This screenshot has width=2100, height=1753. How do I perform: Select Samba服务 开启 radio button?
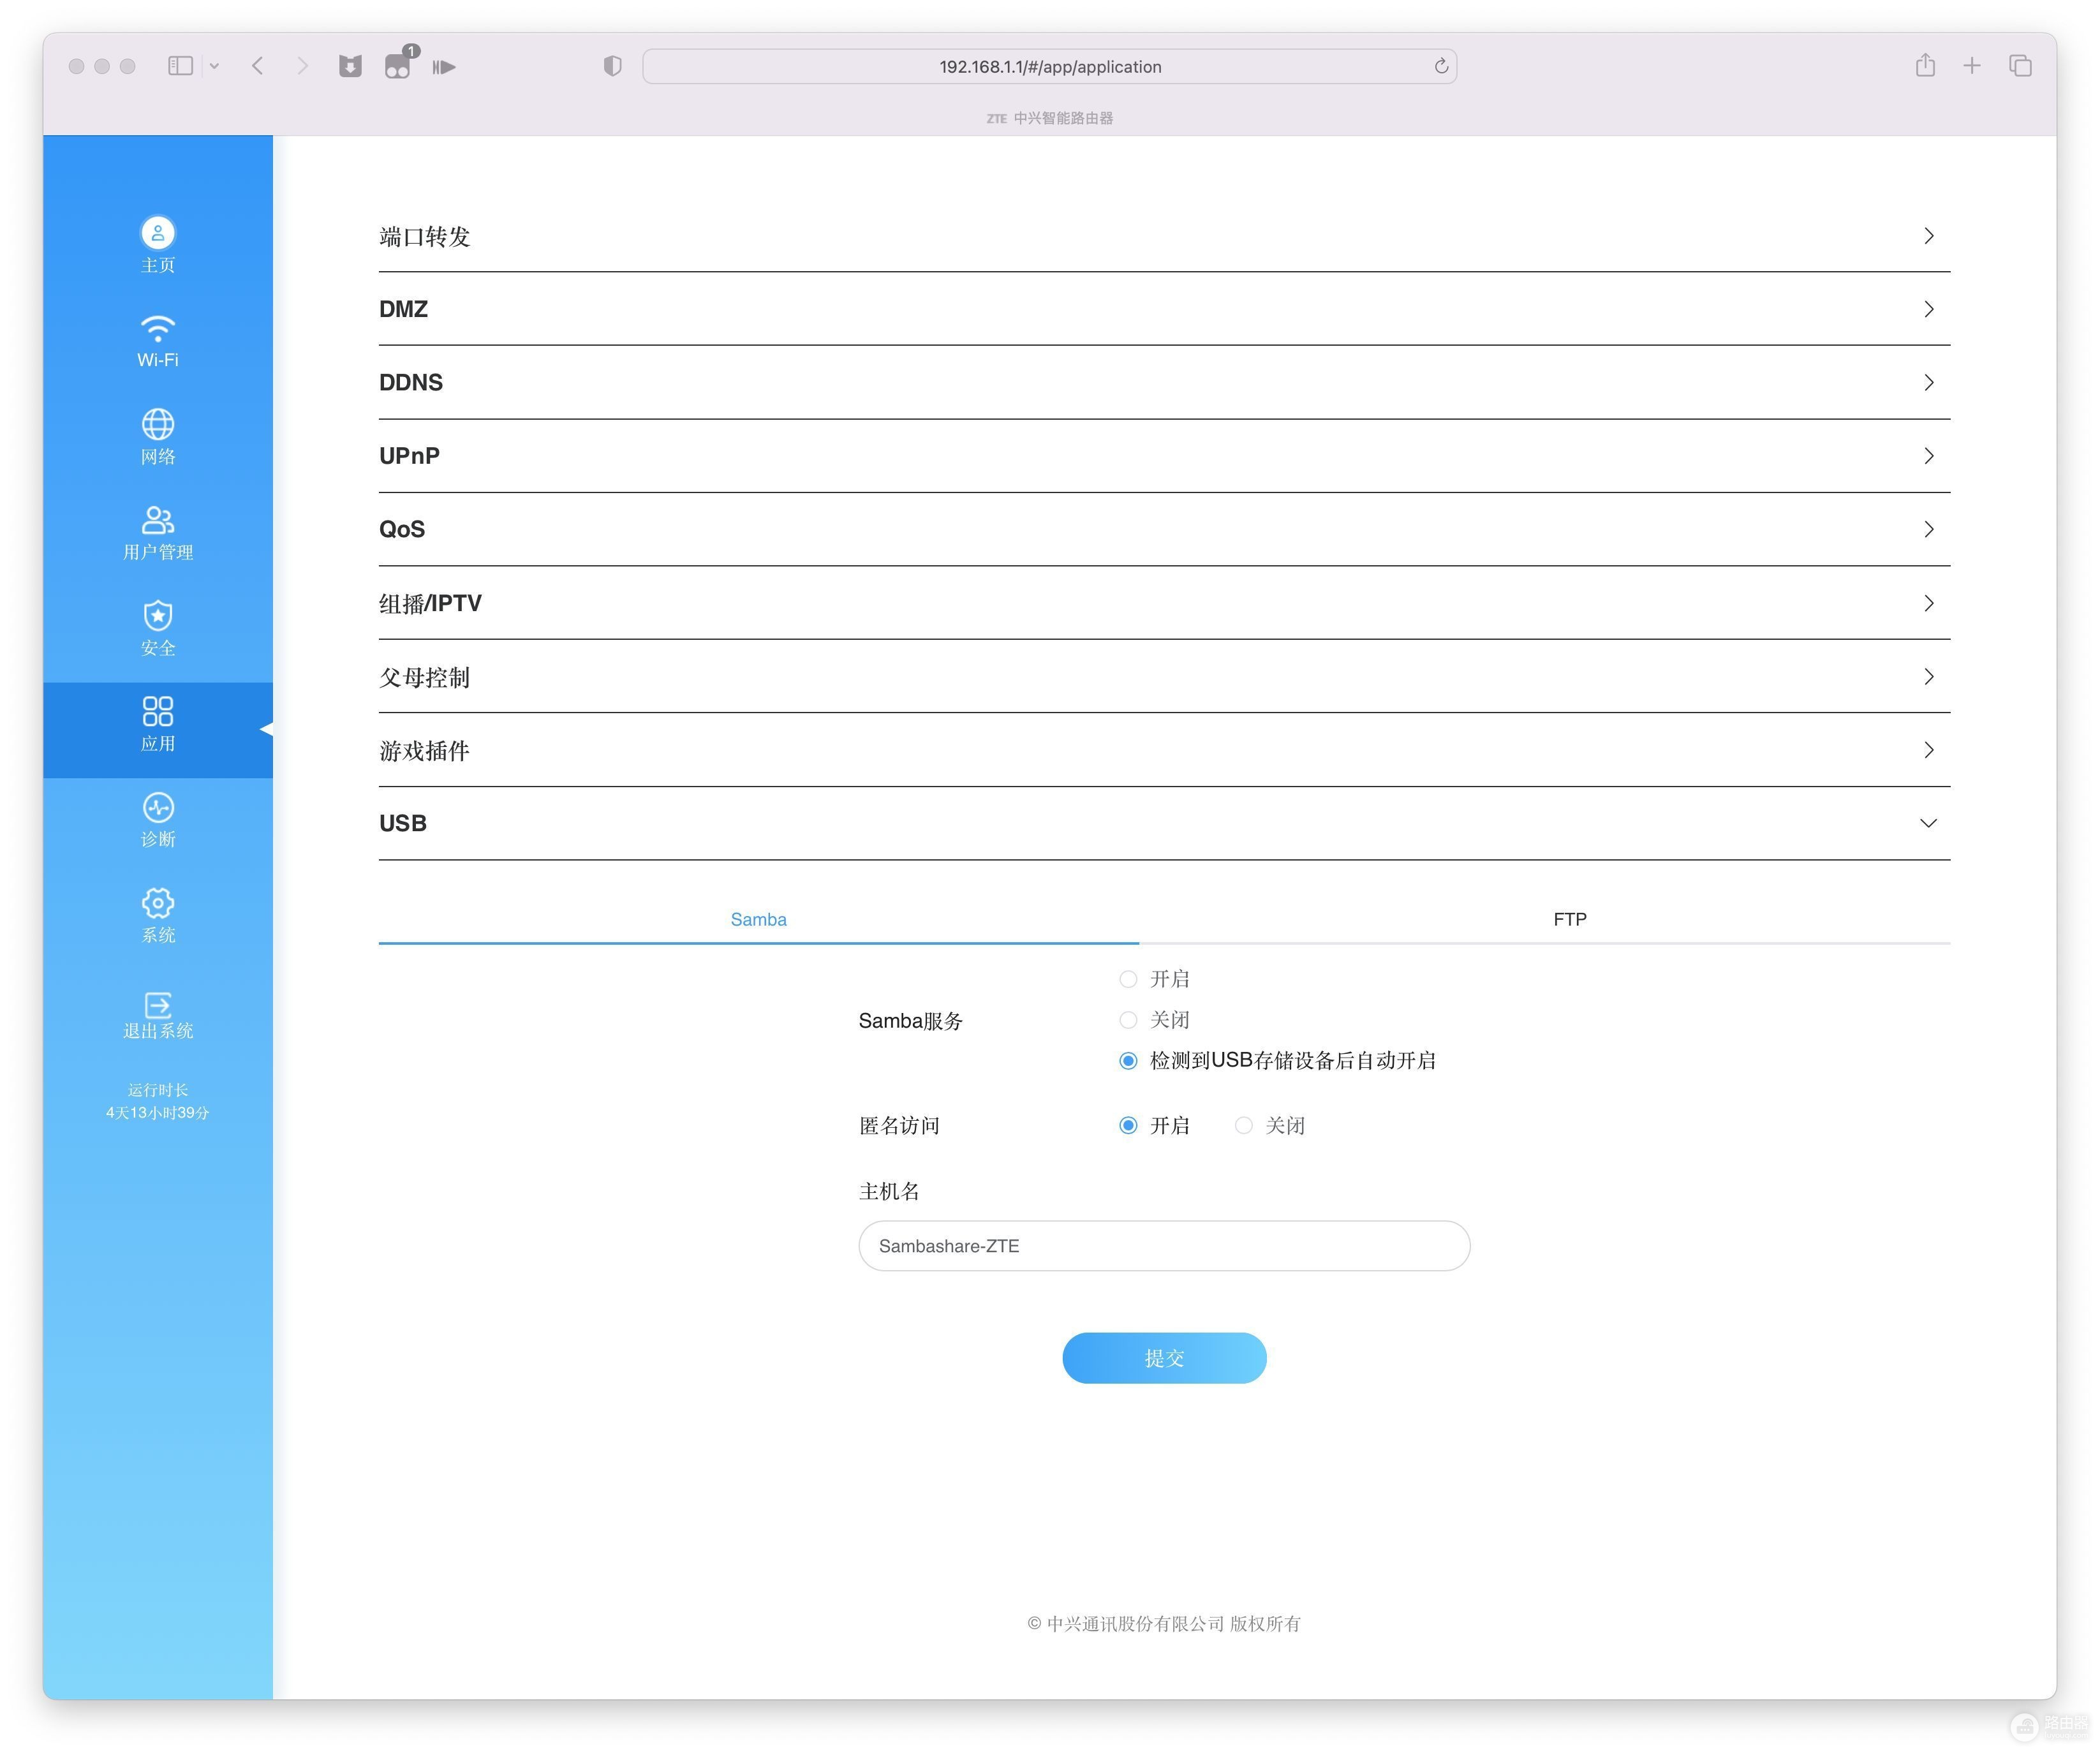(x=1128, y=979)
